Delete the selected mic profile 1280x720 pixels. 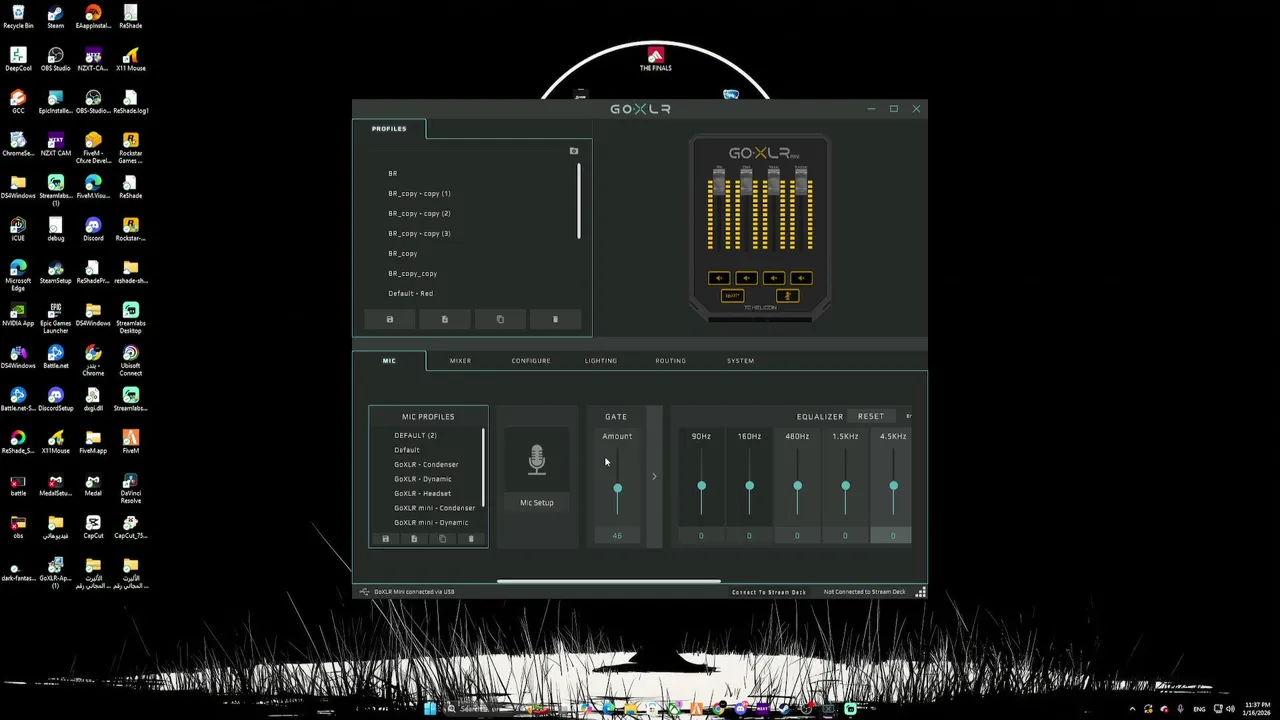[471, 539]
